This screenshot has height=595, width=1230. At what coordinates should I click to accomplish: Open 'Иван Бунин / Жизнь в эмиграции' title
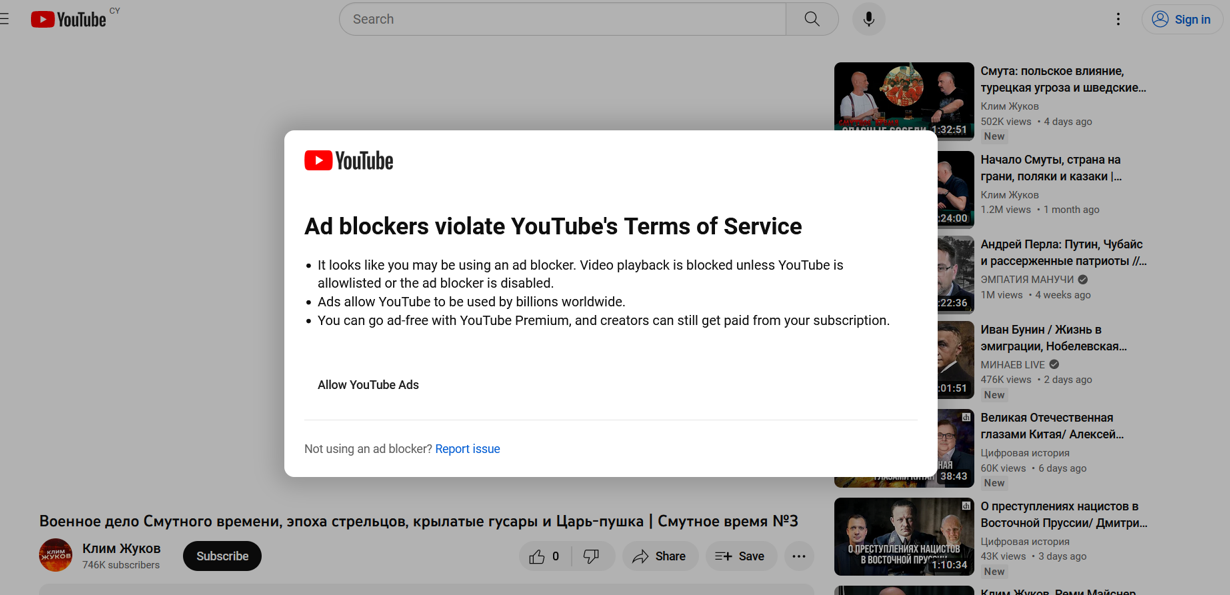pyautogui.click(x=1054, y=338)
